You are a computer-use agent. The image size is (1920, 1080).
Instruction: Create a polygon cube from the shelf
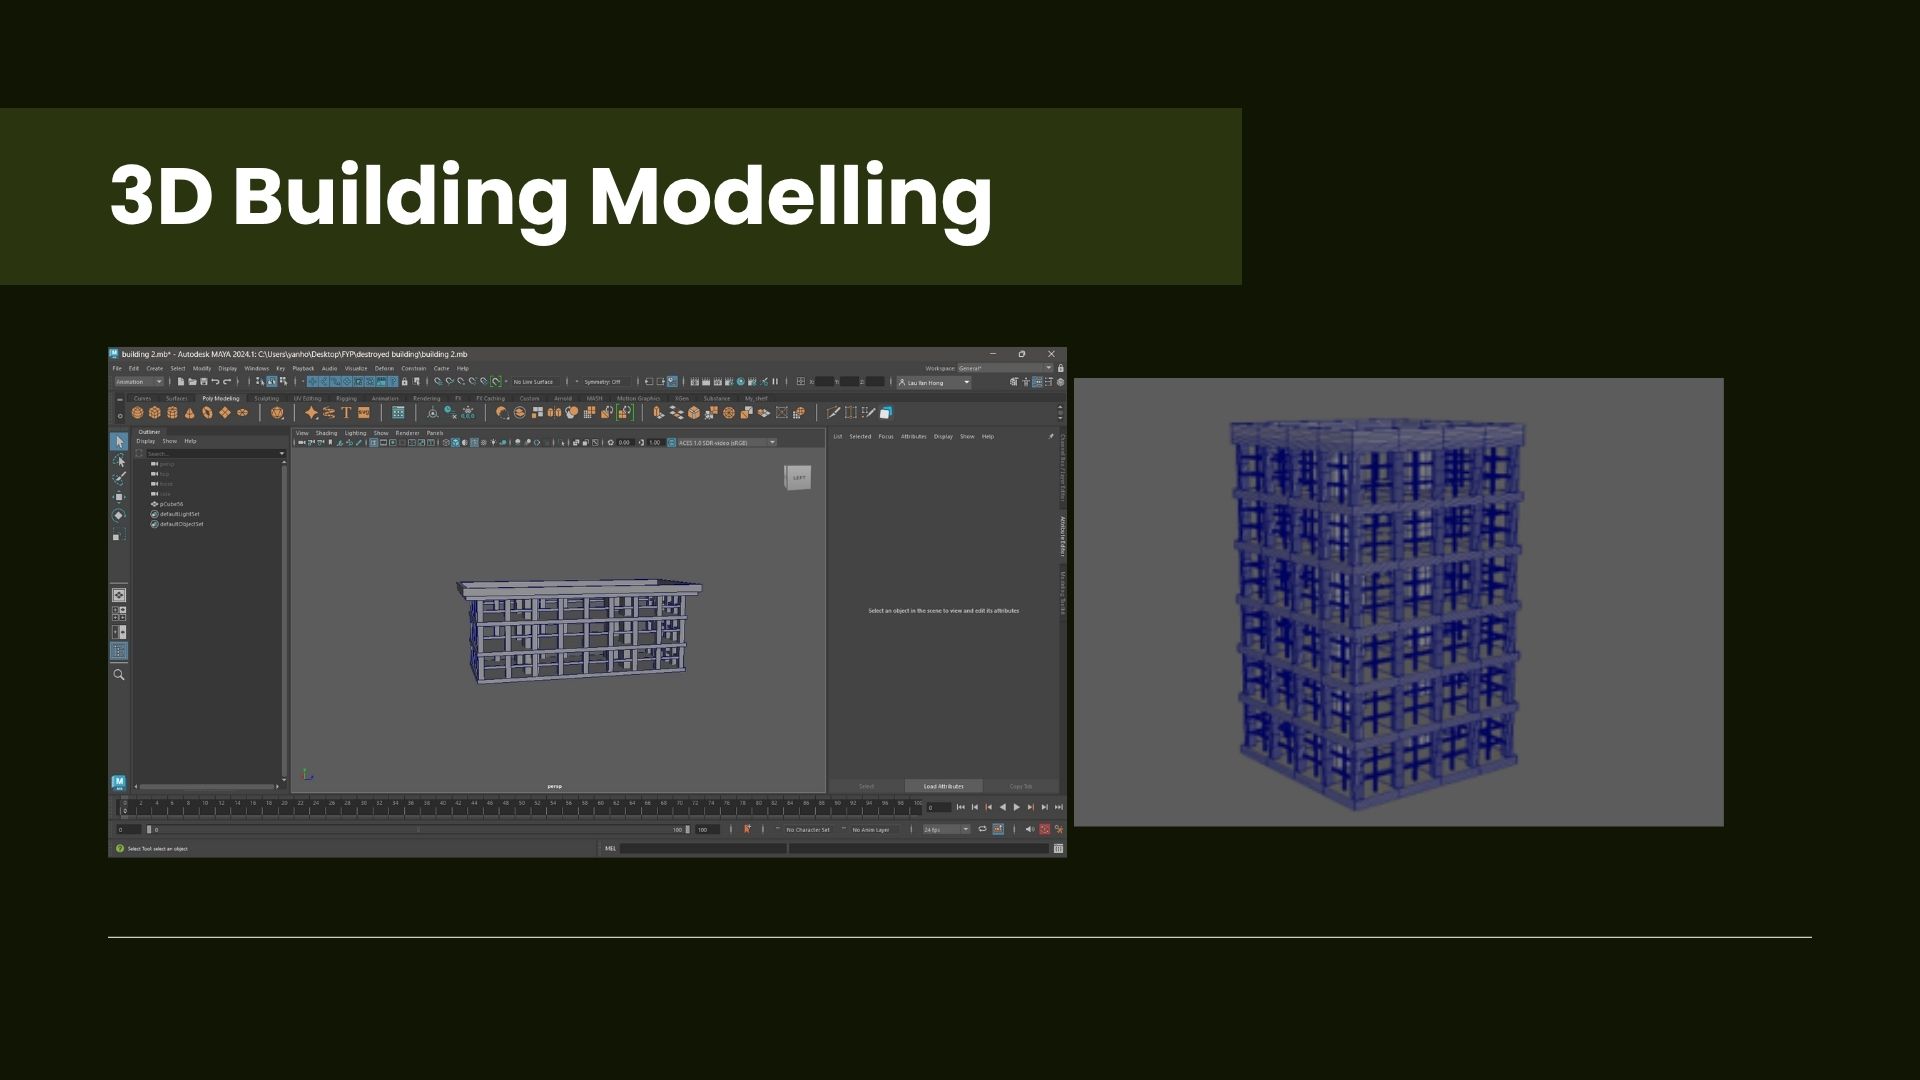click(155, 413)
